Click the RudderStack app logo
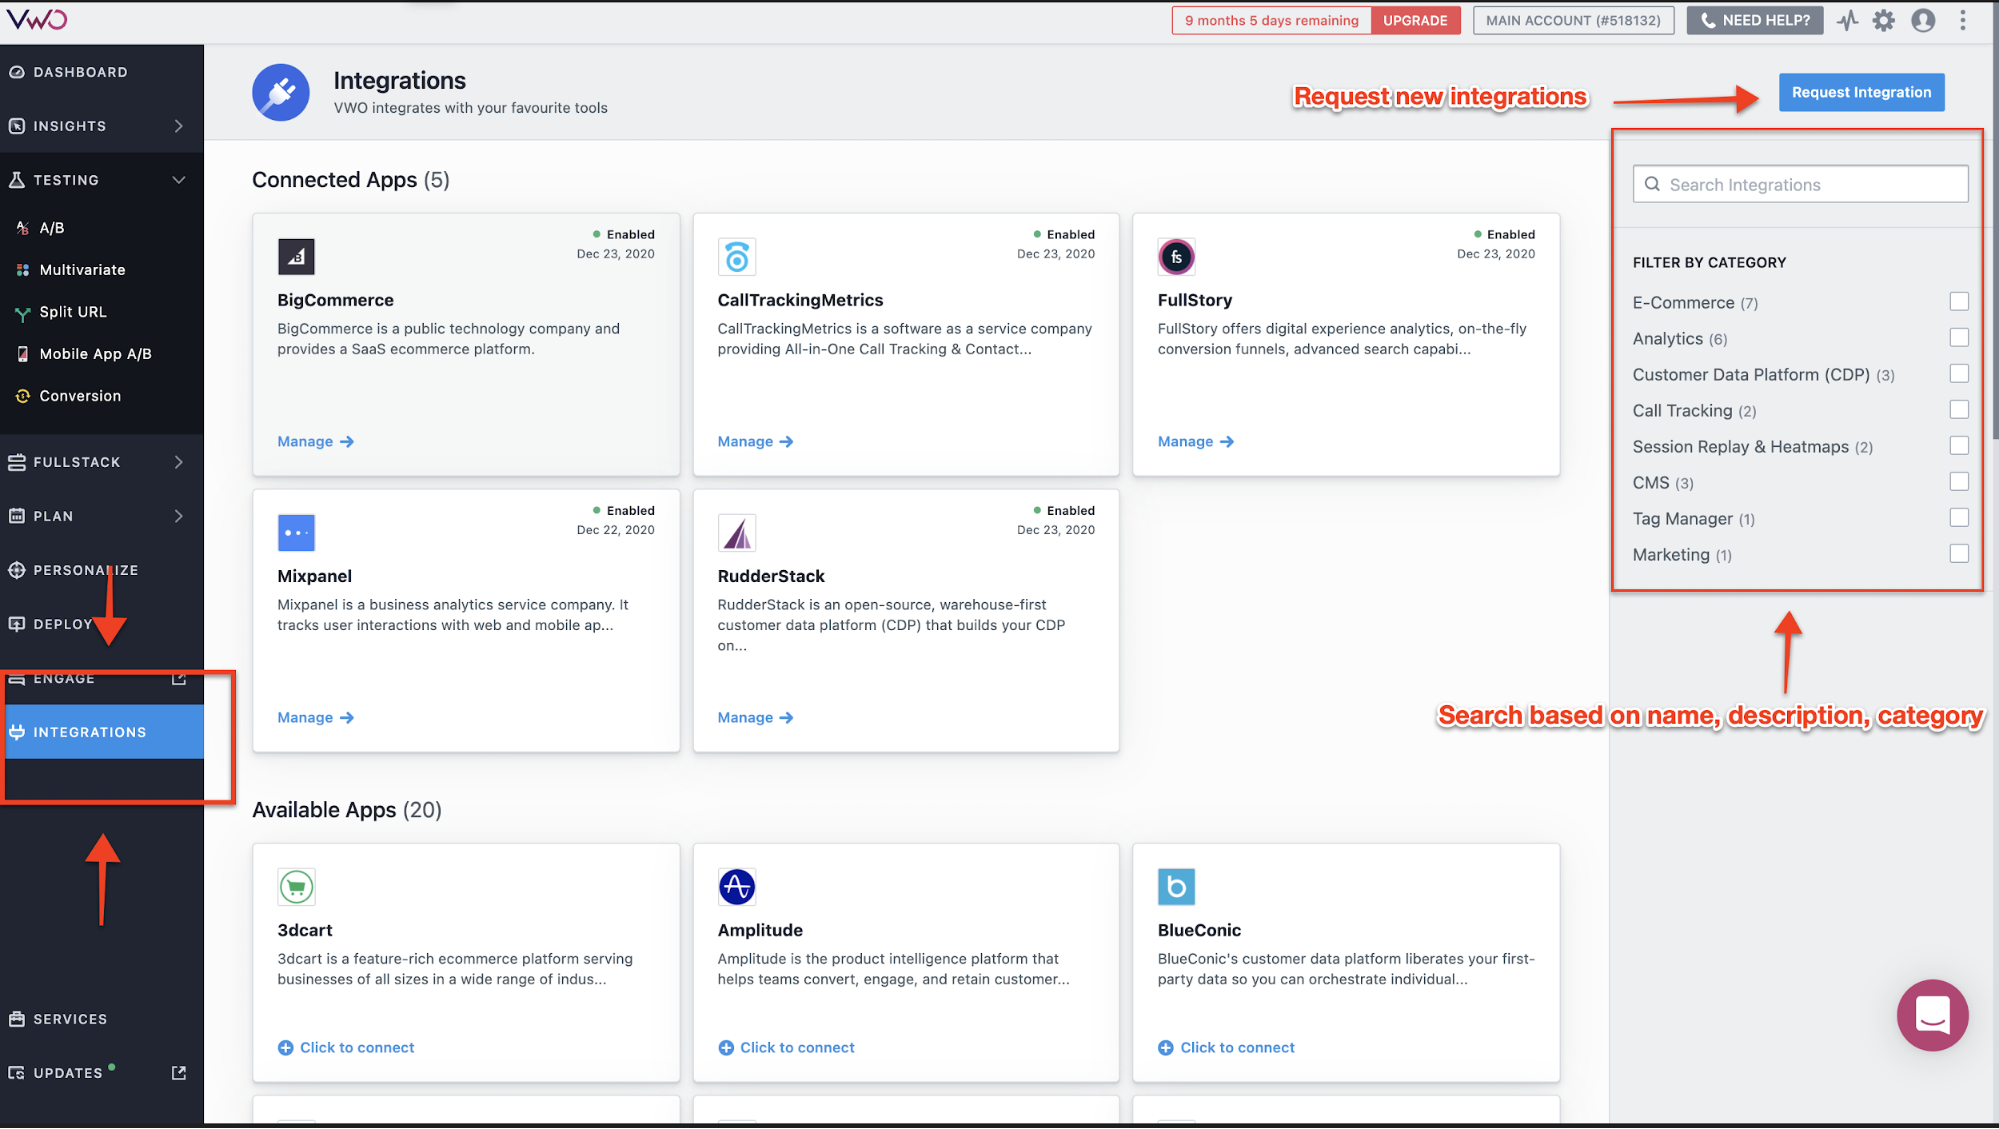The height and width of the screenshot is (1129, 1999). (x=737, y=533)
